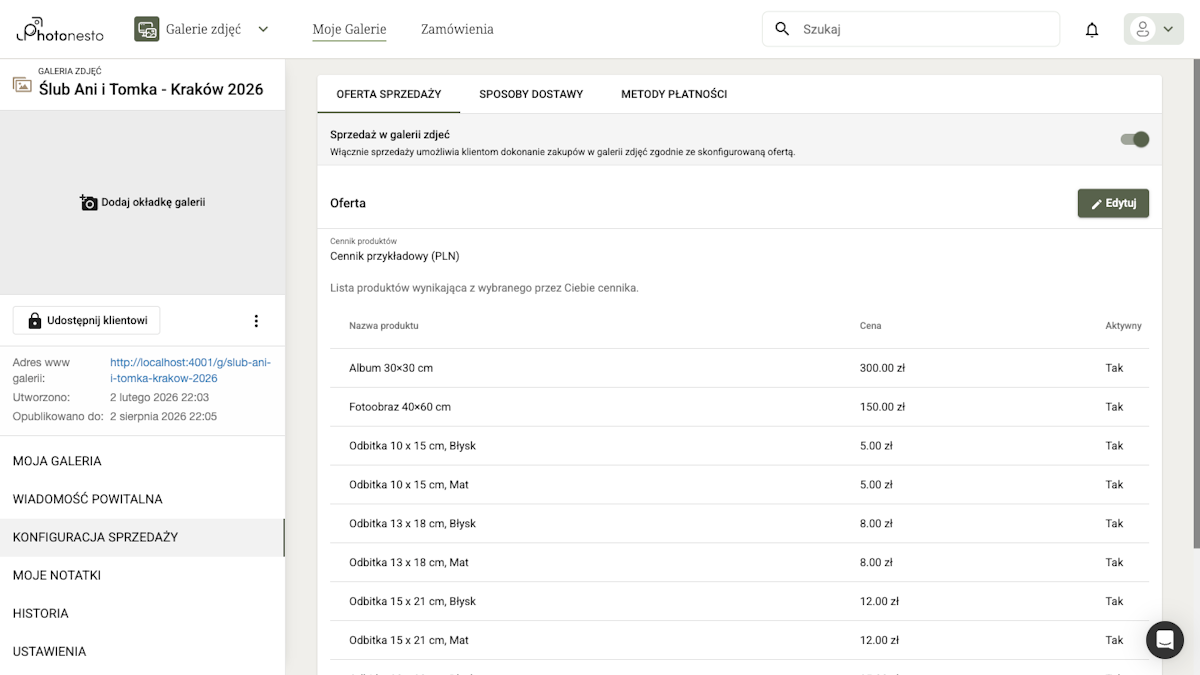Image resolution: width=1200 pixels, height=675 pixels.
Task: Toggle the Sprzedaż w galerii zdjęć switch
Action: [x=1134, y=139]
